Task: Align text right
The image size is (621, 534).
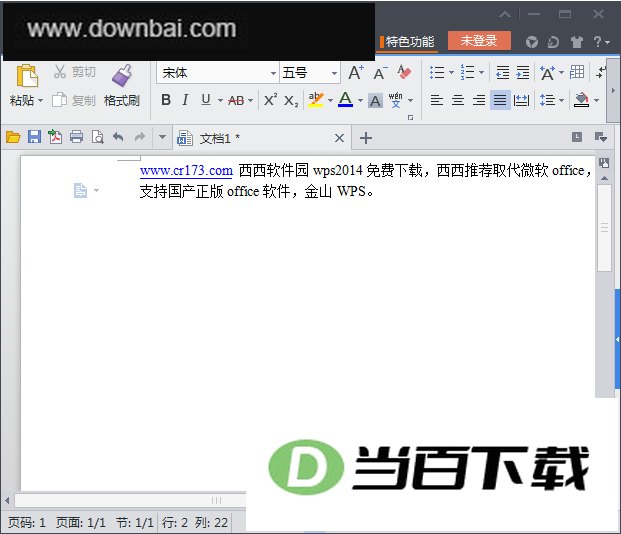Action: tap(479, 100)
